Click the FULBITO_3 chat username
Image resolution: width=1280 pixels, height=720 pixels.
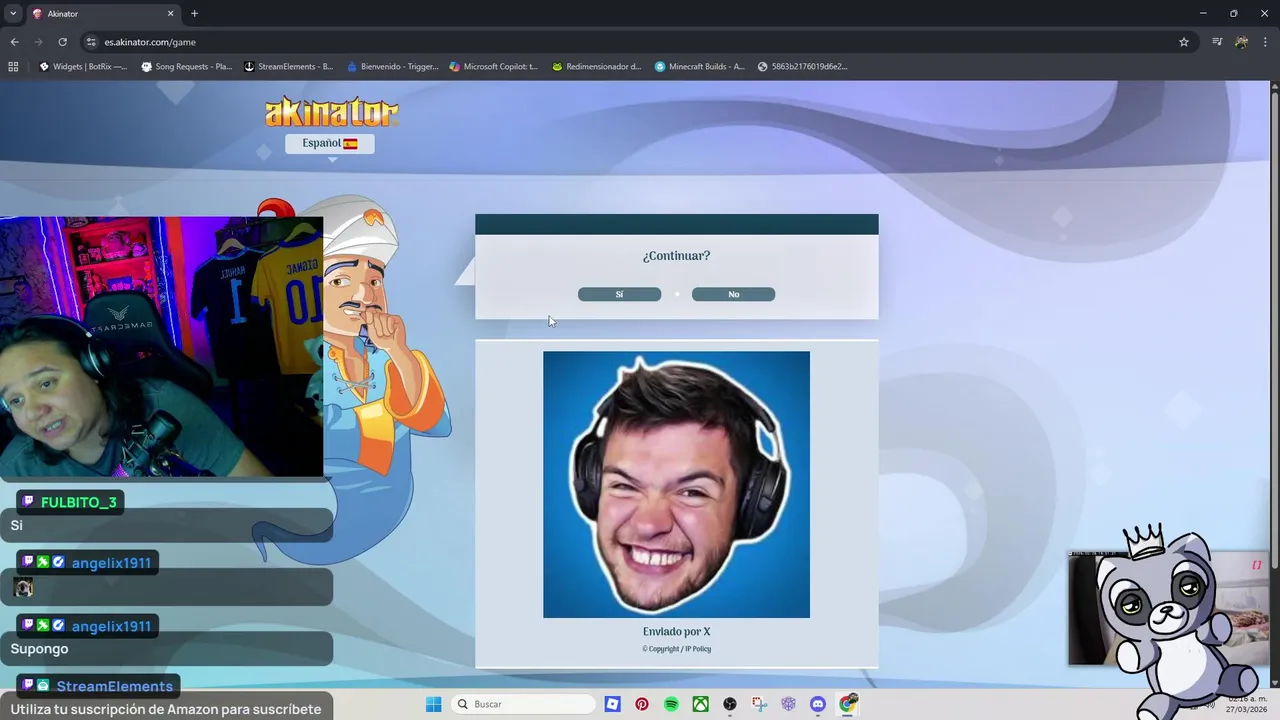coord(78,502)
